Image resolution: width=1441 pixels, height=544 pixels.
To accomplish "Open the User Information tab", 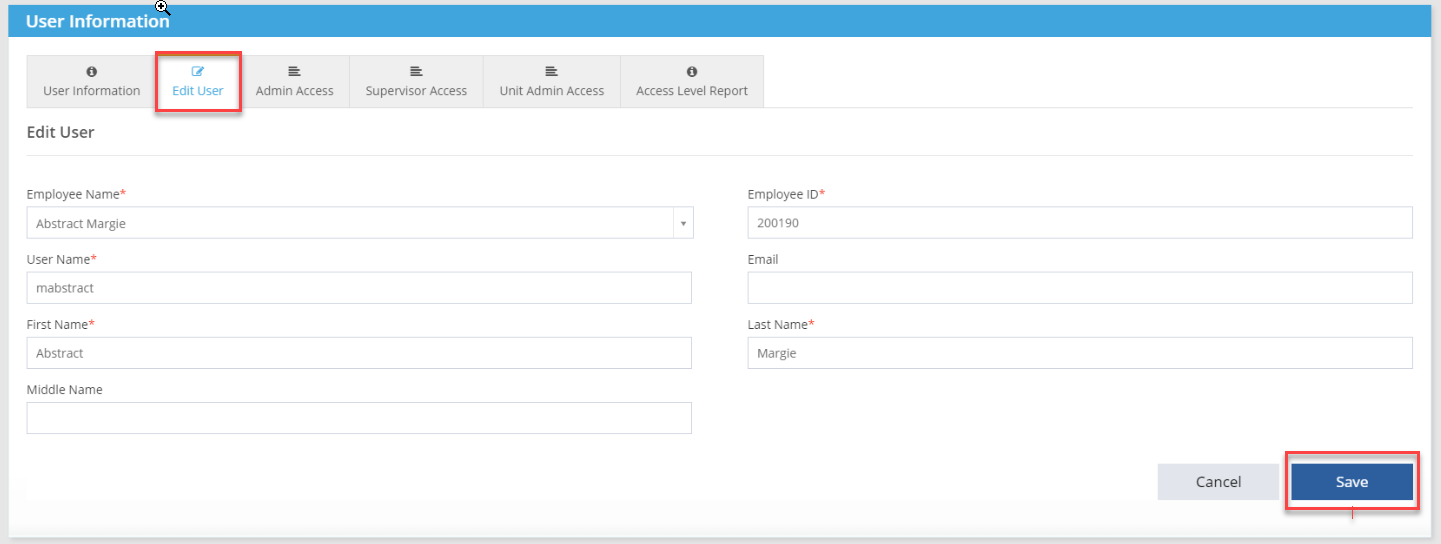I will point(92,82).
